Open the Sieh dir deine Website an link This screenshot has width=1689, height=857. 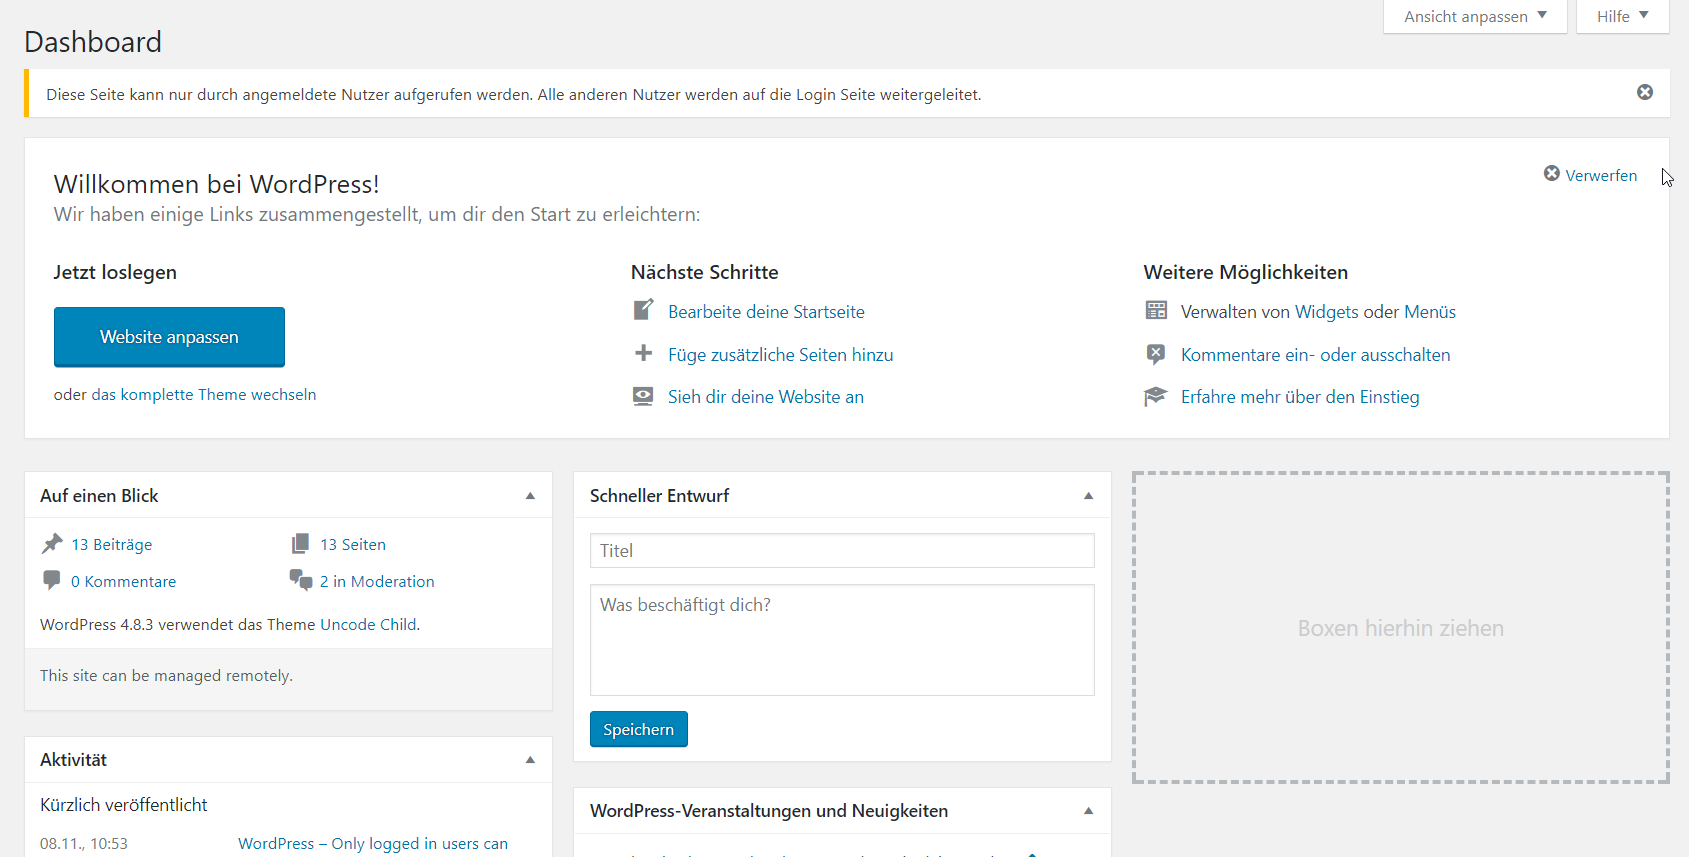coord(766,397)
